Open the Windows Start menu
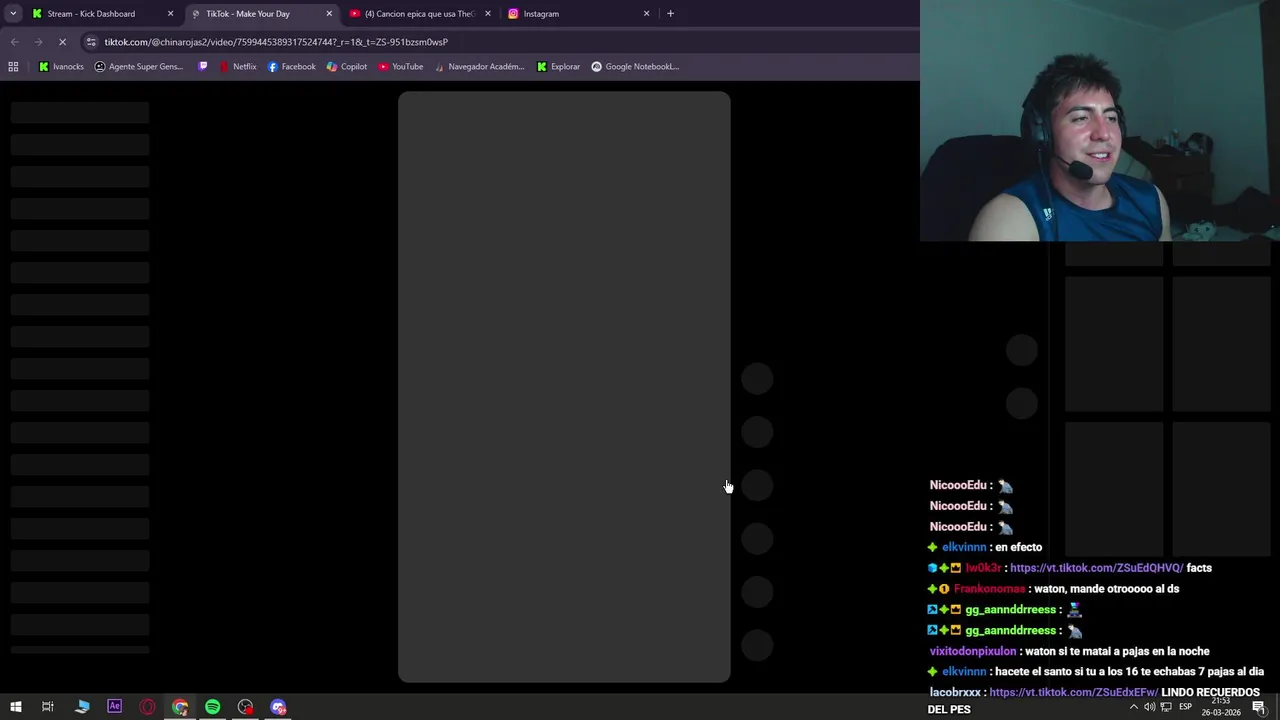The width and height of the screenshot is (1280, 720). 15,707
